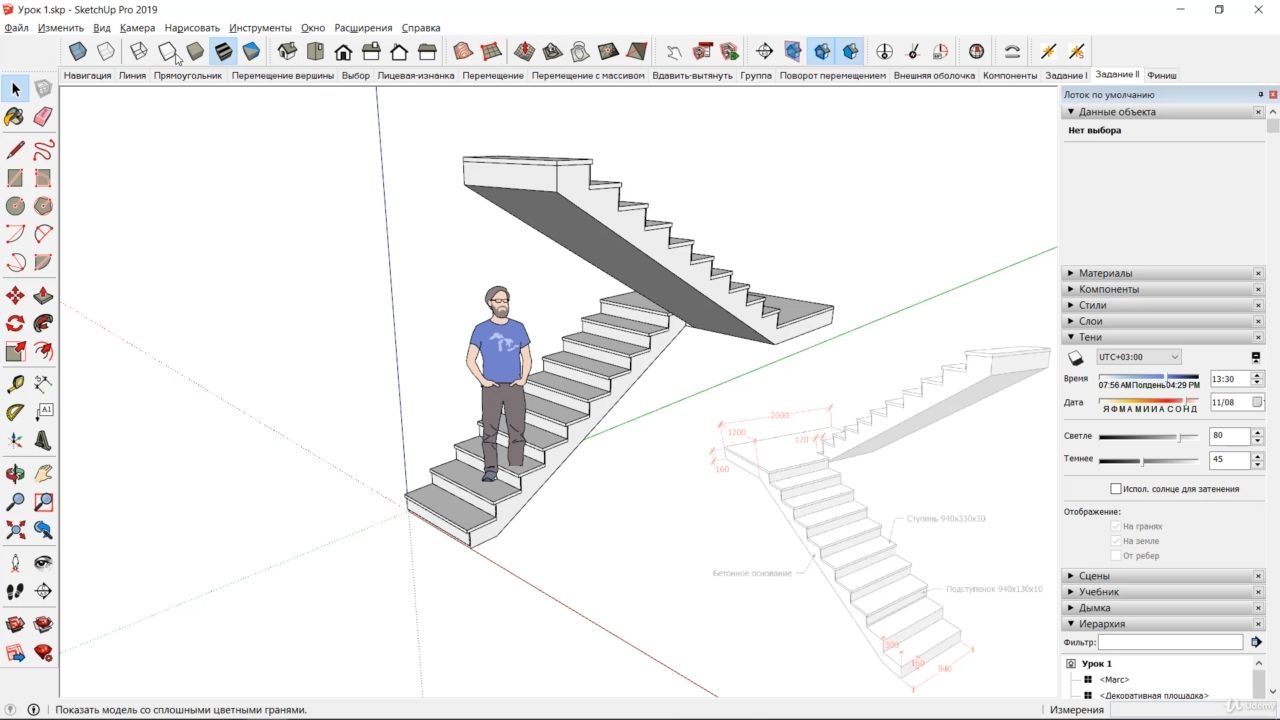Open the Расширения menu

pyautogui.click(x=363, y=28)
